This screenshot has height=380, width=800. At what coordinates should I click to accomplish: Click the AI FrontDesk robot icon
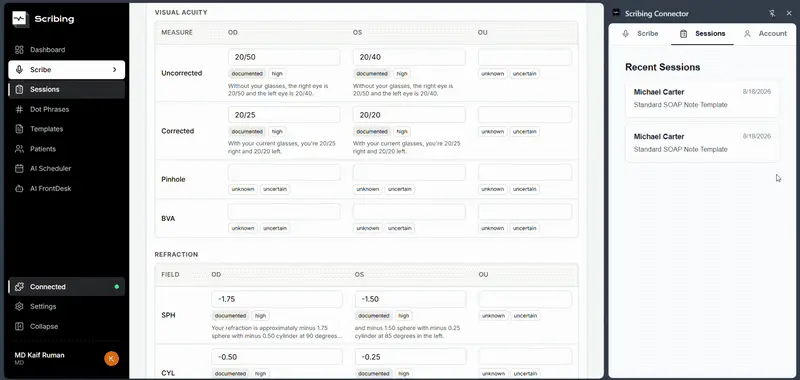click(x=19, y=188)
